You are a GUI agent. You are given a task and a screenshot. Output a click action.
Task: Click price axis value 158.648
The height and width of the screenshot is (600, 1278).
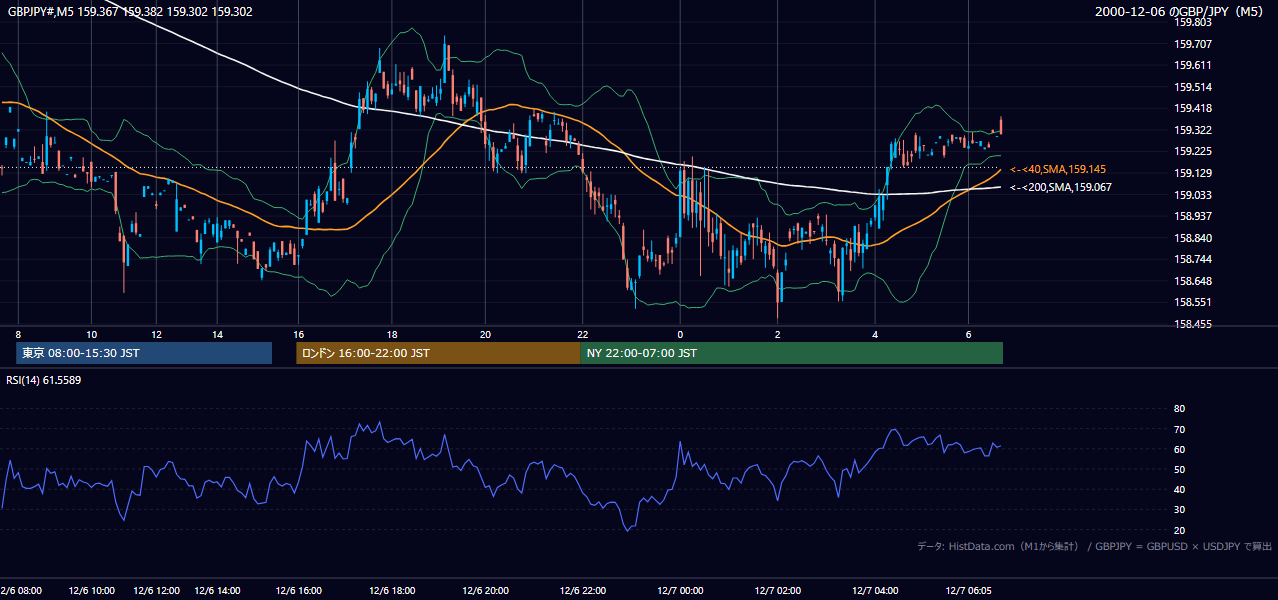coord(1193,281)
